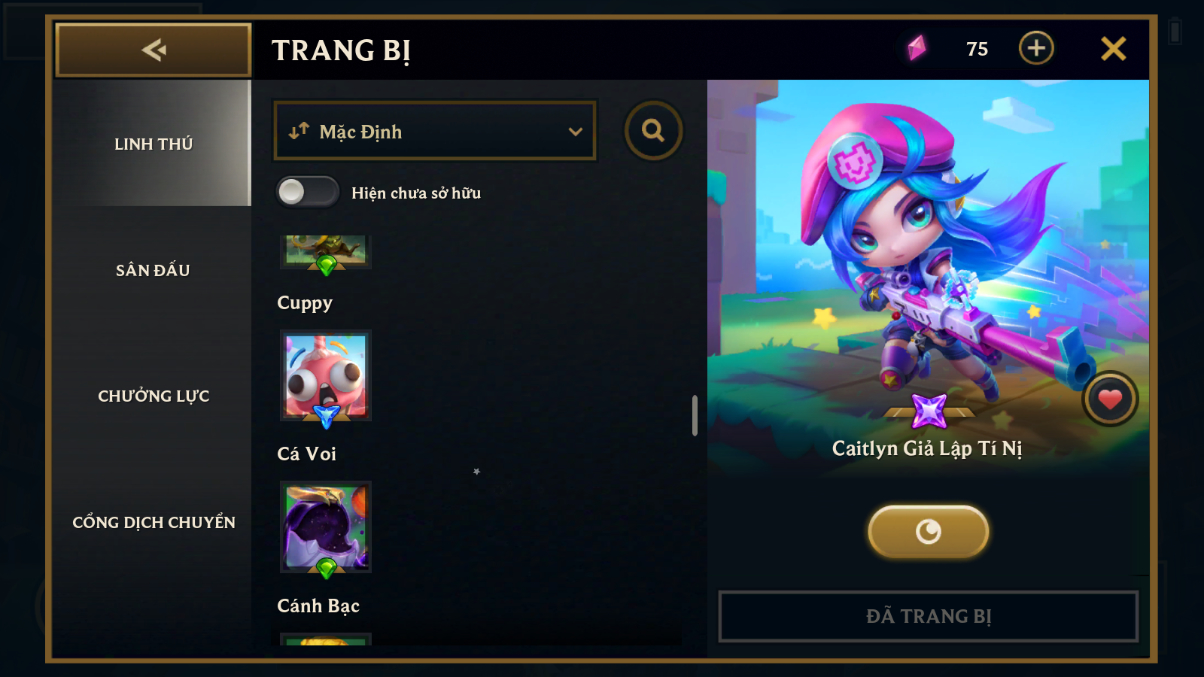Open Cổng Dịch Chuyển tab
The image size is (1204, 677).
(153, 522)
